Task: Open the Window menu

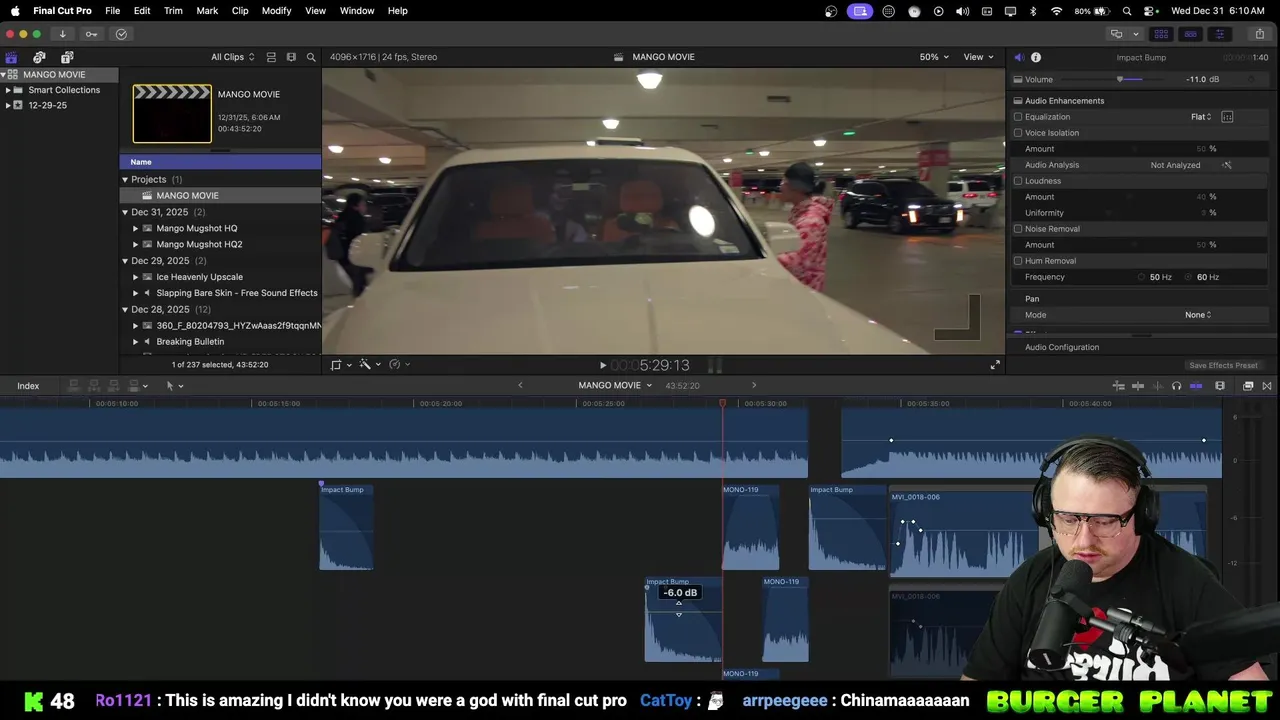Action: coord(357,11)
